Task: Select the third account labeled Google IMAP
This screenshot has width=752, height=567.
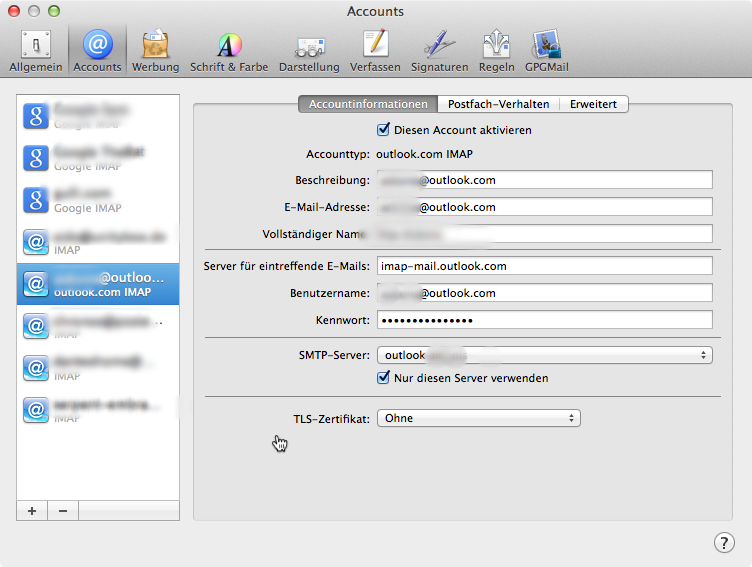Action: point(98,200)
